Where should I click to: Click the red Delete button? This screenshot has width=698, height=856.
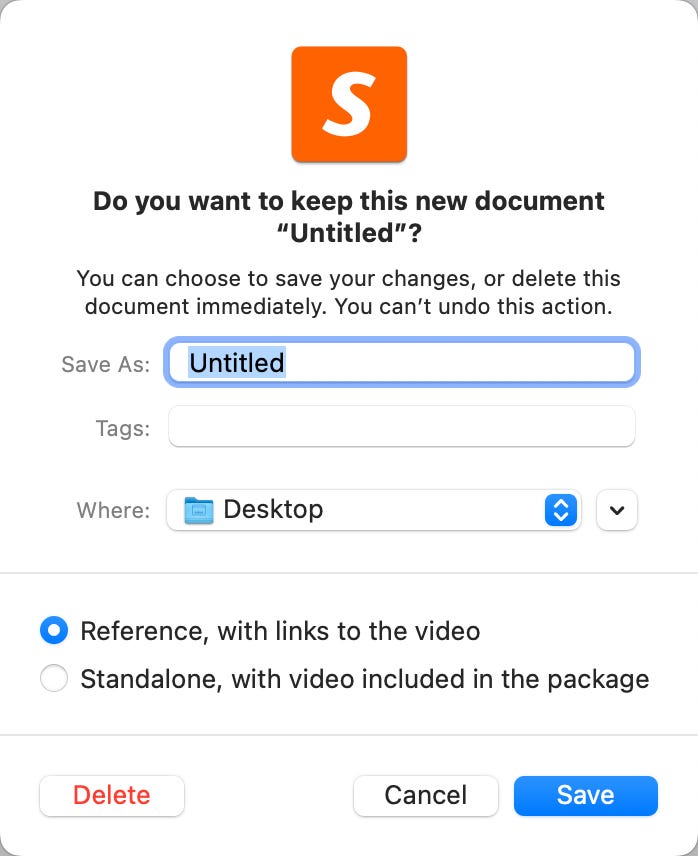(112, 795)
